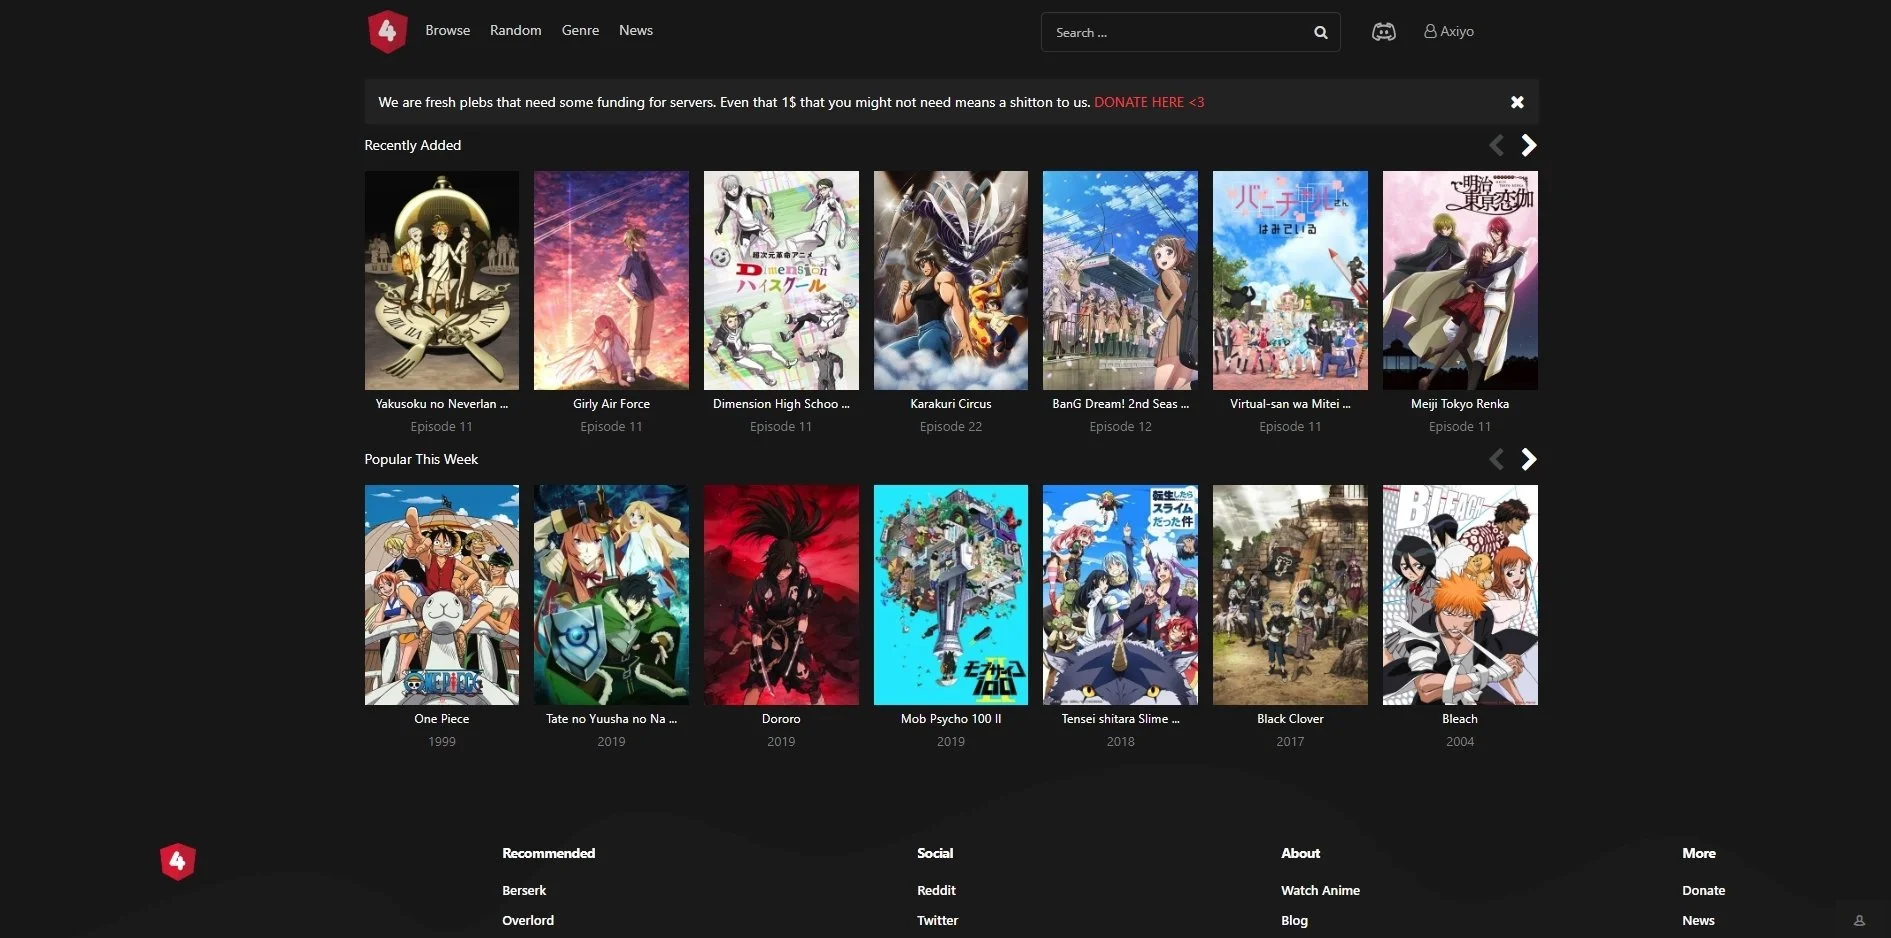The width and height of the screenshot is (1891, 938).
Task: Open the Reddit footer link
Action: tap(936, 890)
